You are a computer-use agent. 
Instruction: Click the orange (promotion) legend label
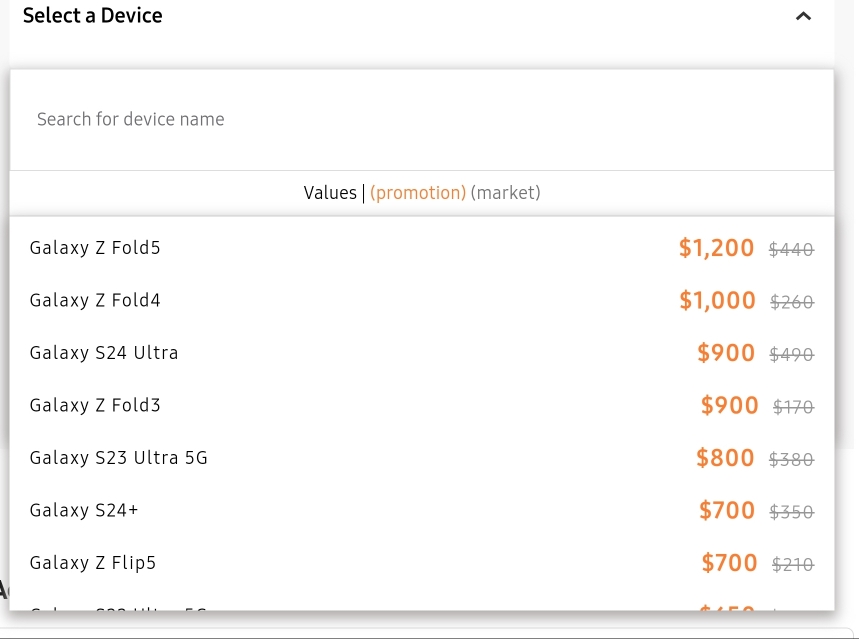418,193
